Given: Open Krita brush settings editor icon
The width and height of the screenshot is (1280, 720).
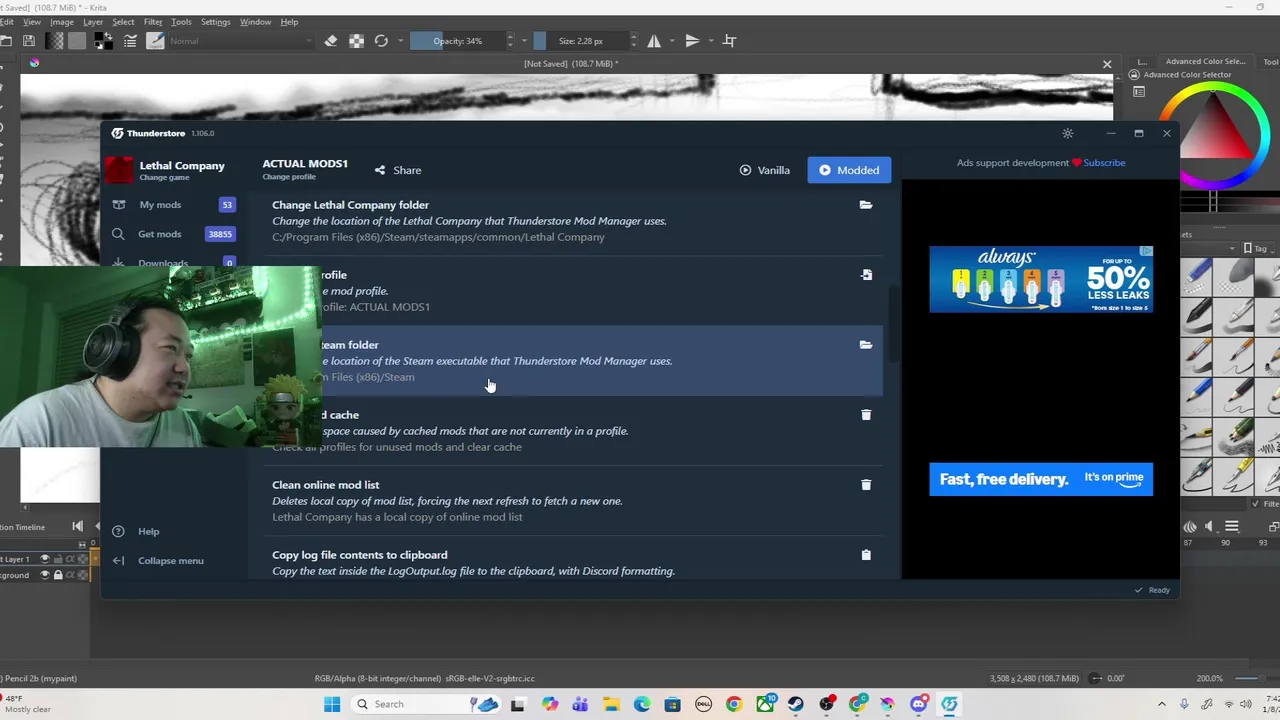Looking at the screenshot, I should point(130,41).
